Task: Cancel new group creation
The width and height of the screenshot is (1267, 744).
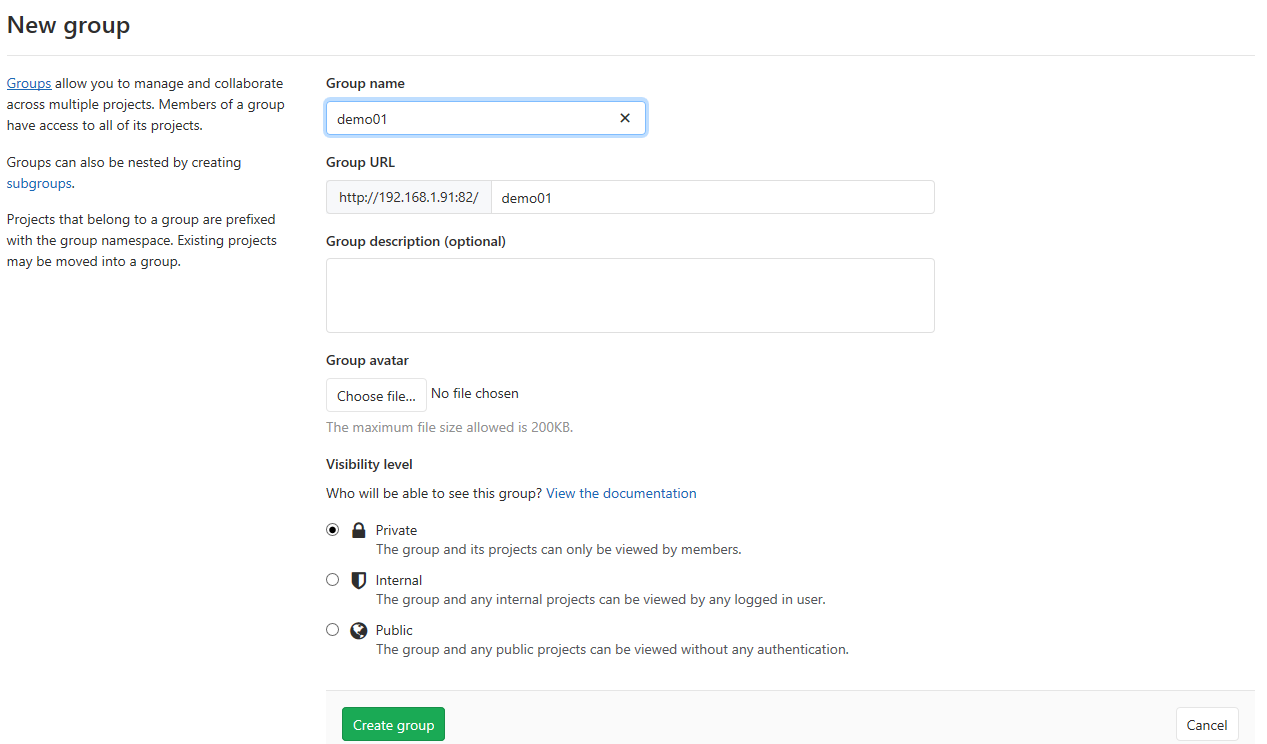Action: click(1207, 725)
